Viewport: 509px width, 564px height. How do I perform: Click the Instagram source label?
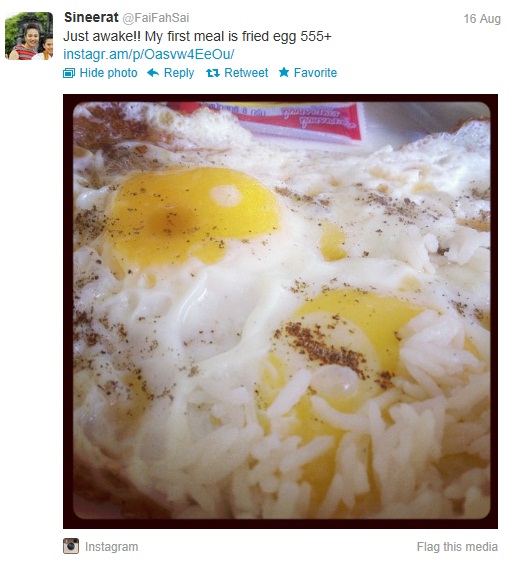click(112, 547)
